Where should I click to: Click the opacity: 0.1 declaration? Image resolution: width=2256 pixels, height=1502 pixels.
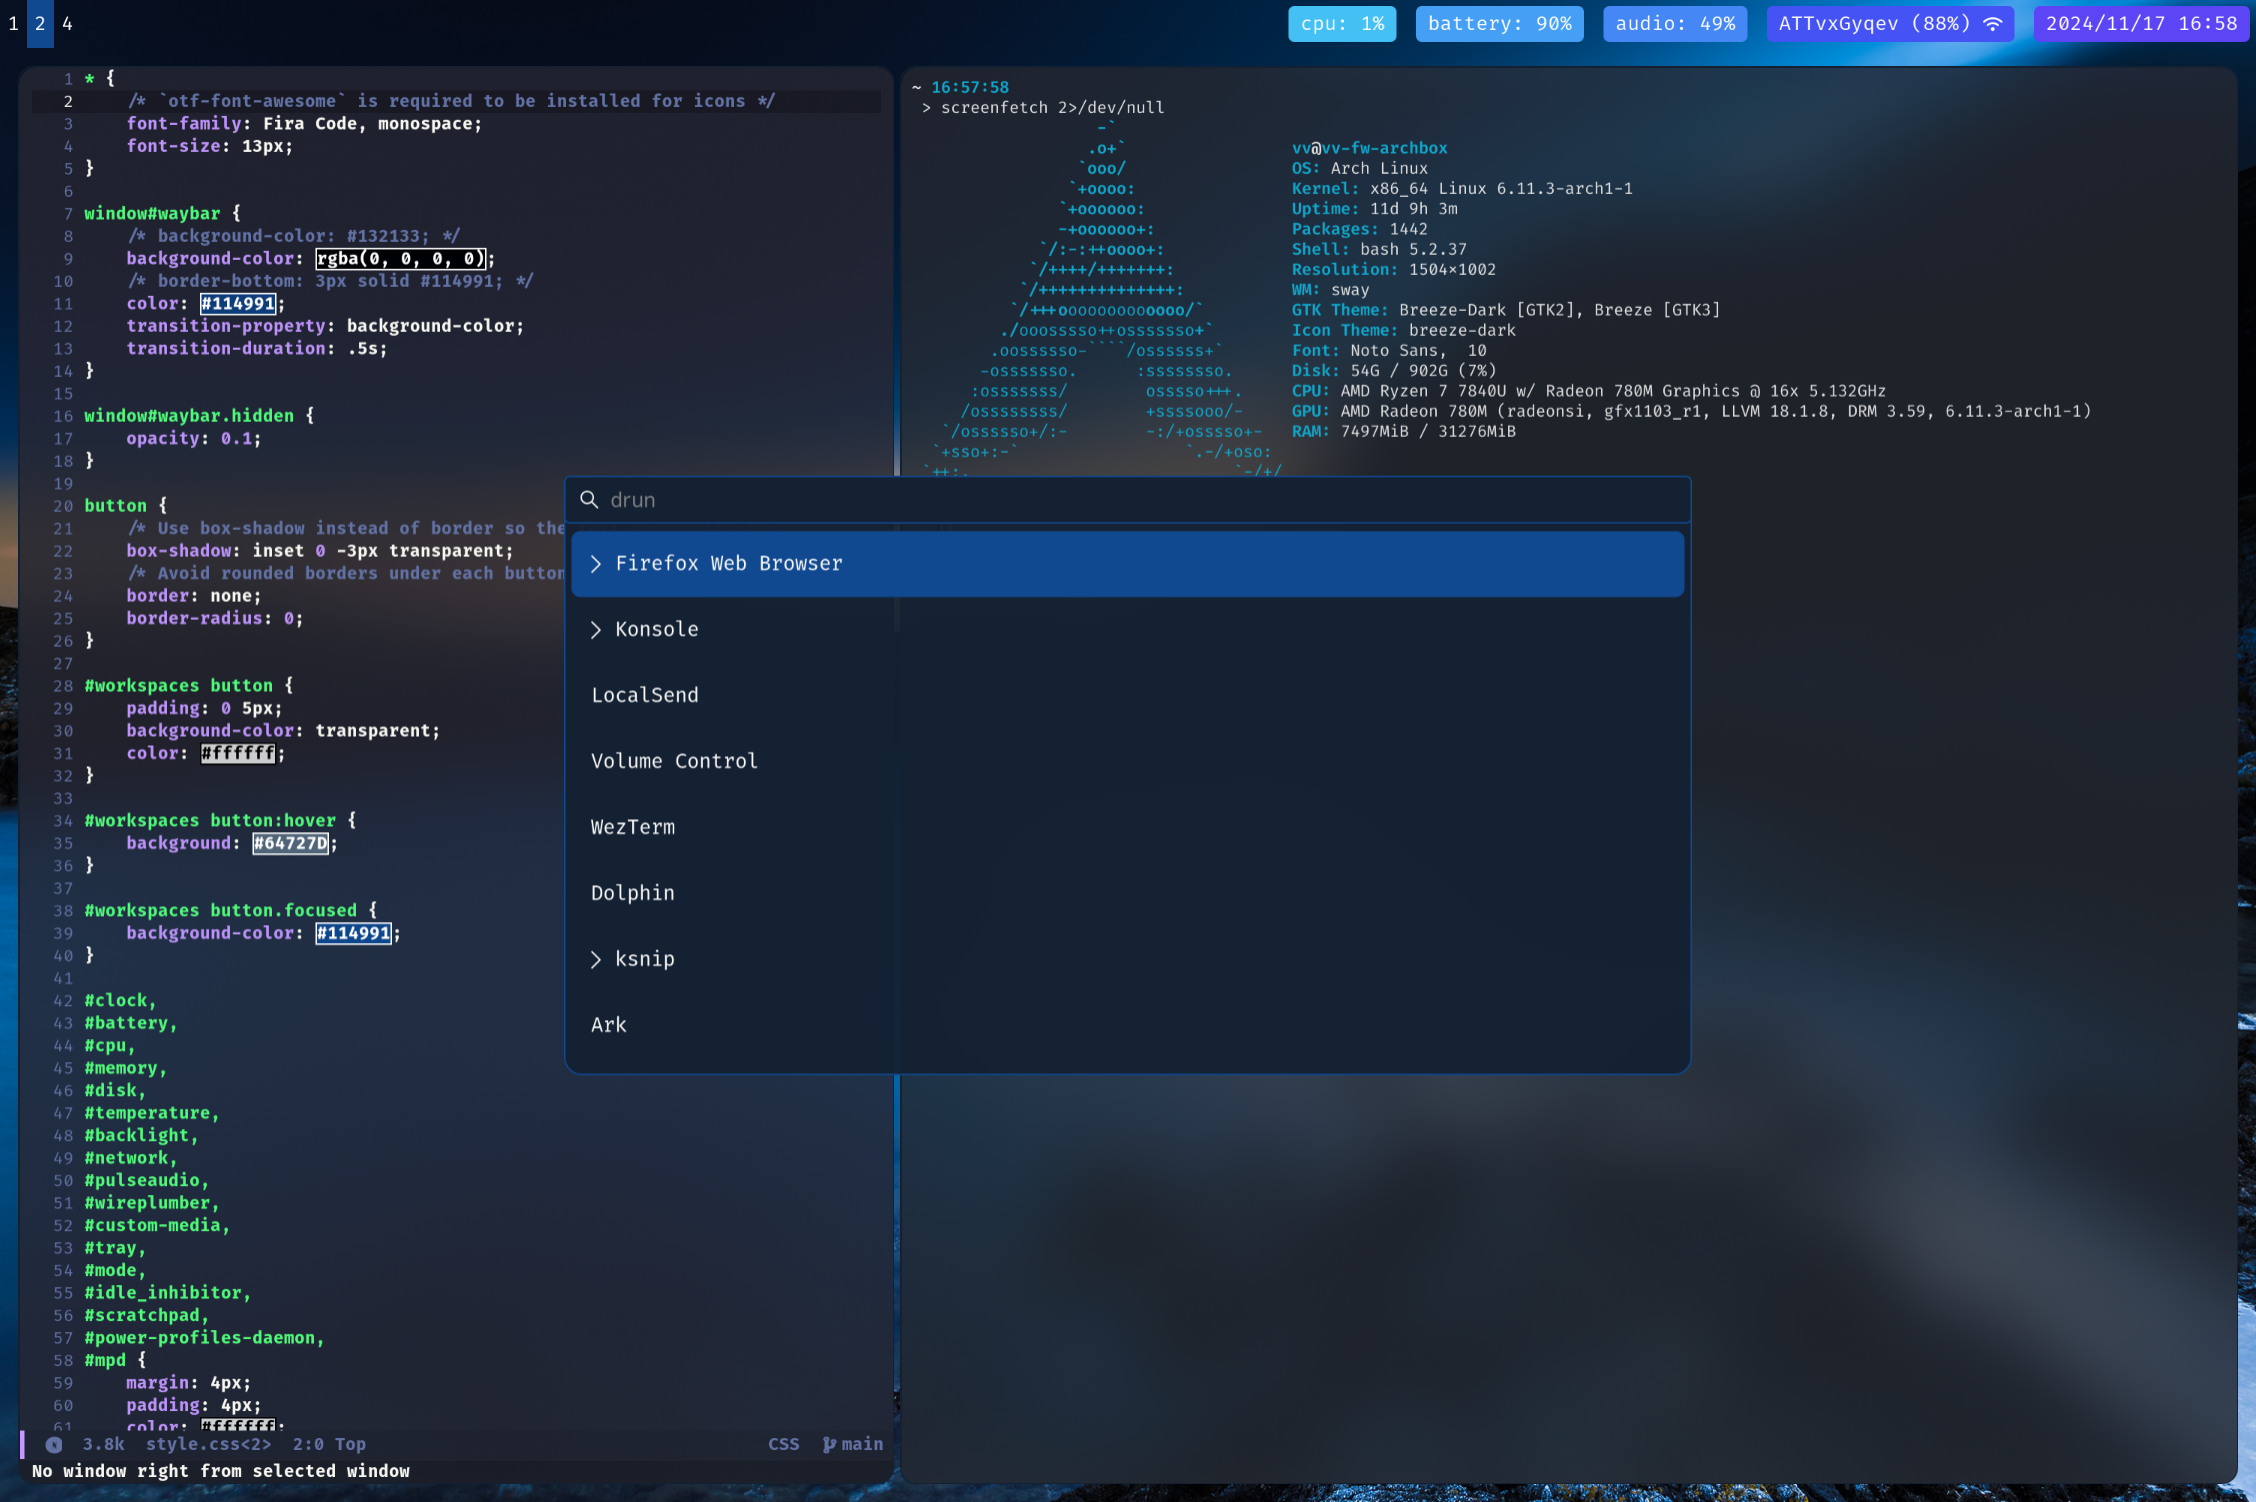tap(194, 439)
